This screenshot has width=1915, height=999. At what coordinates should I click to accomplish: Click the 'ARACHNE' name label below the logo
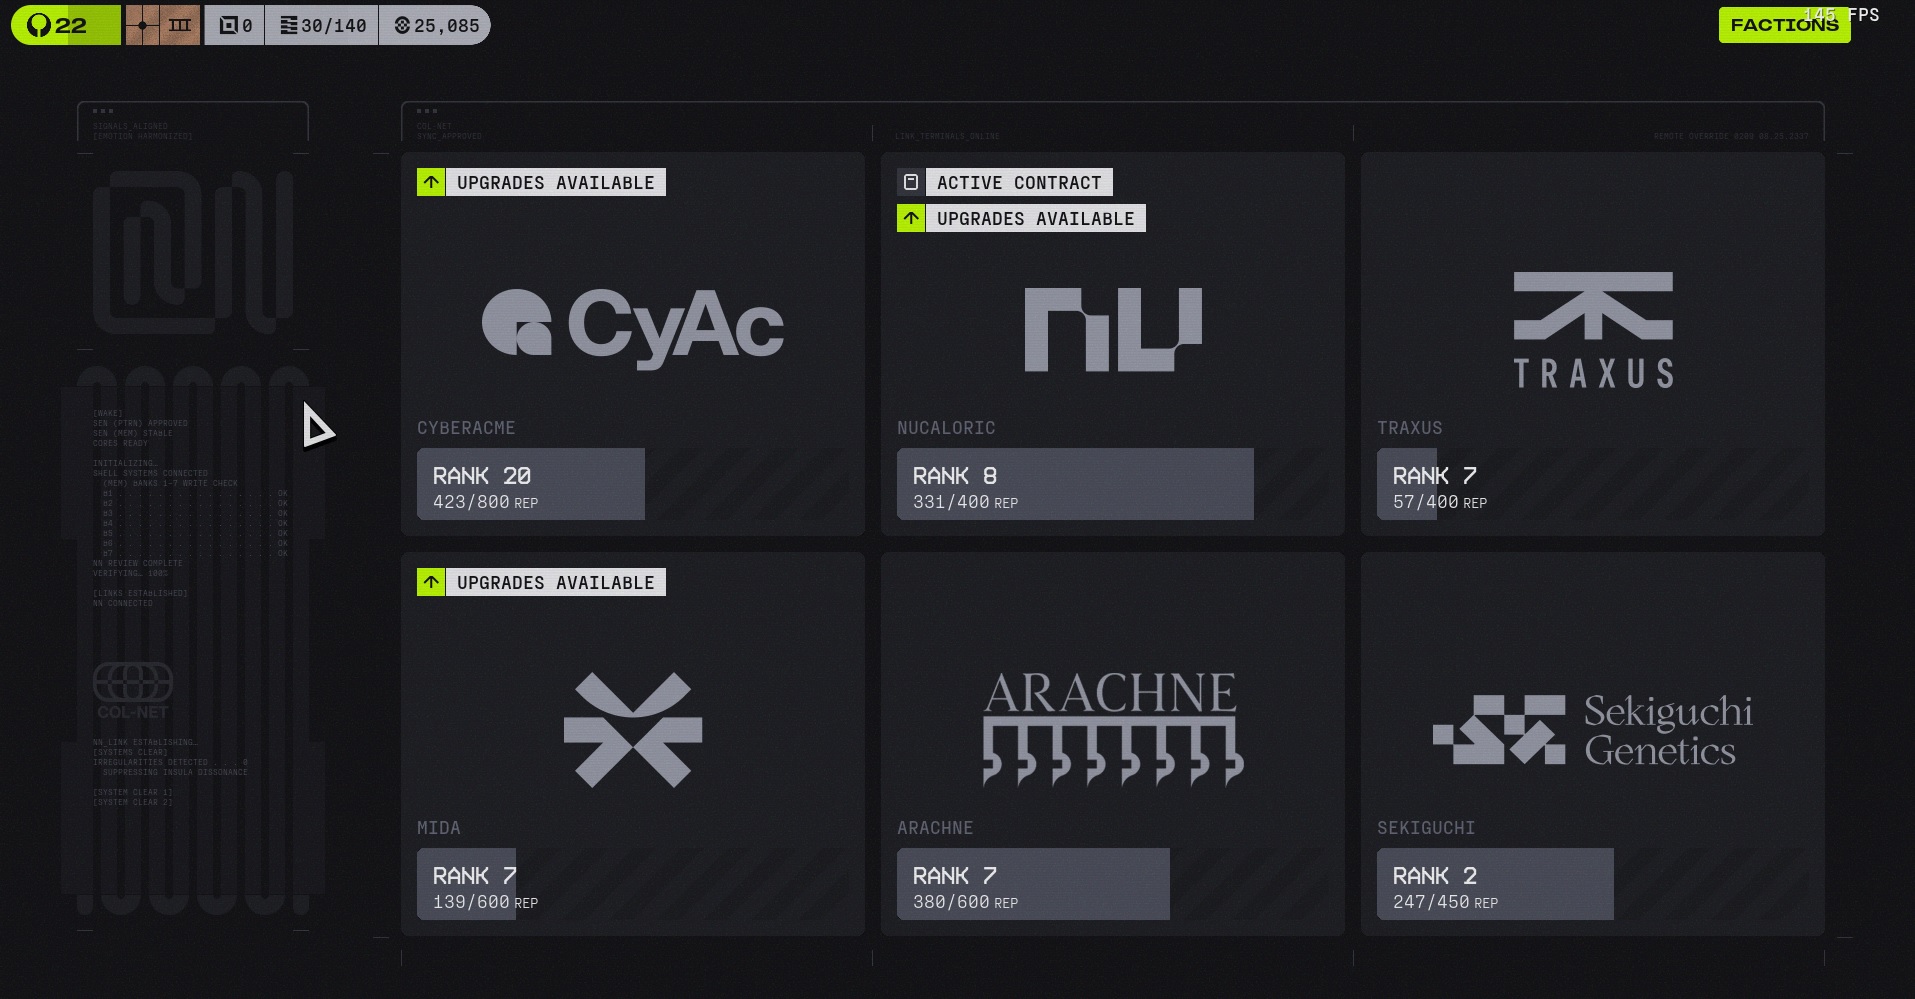[935, 828]
